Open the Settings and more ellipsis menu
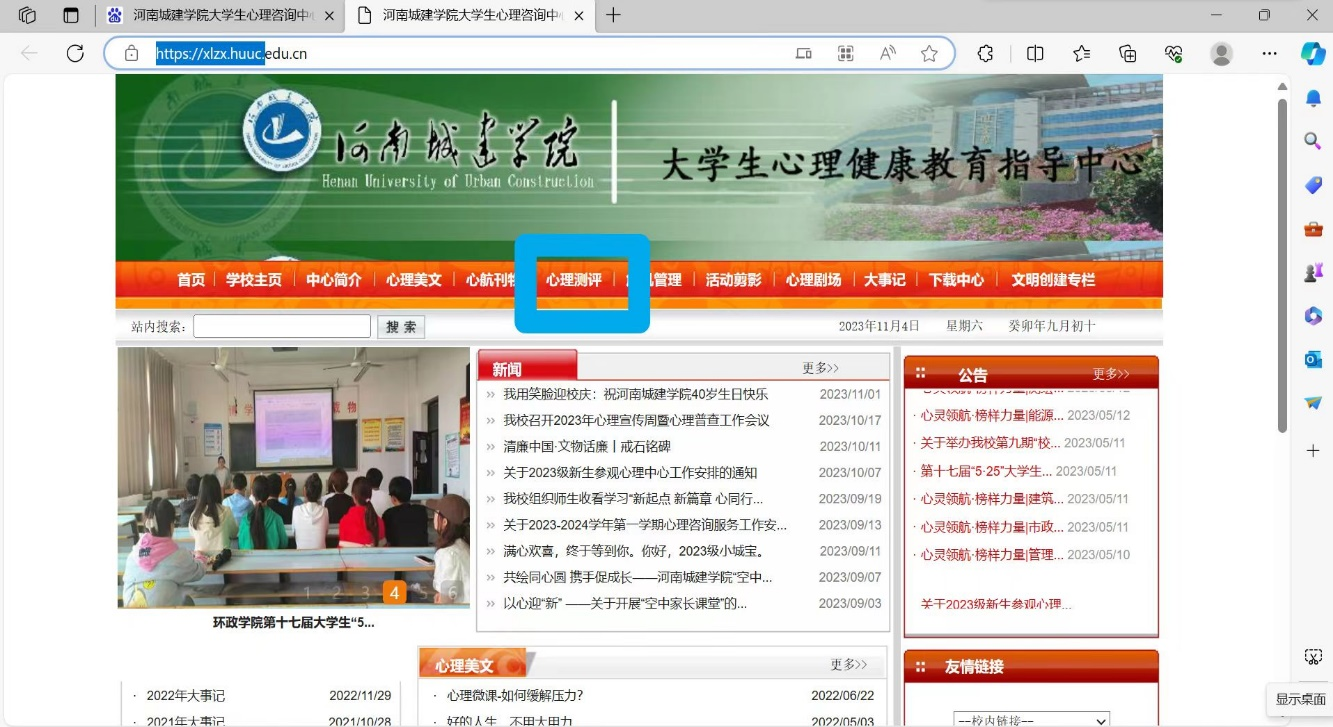The width and height of the screenshot is (1333, 727). tap(1270, 54)
